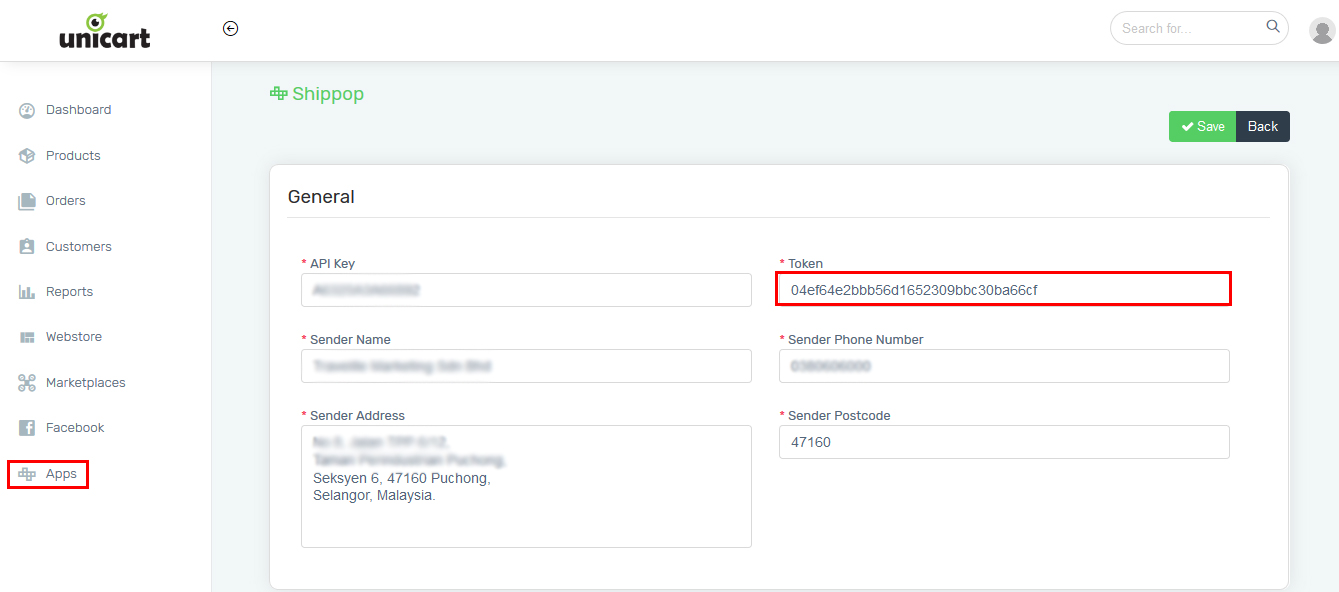This screenshot has width=1339, height=592.
Task: Edit the Sender Phone Number field
Action: click(1004, 366)
